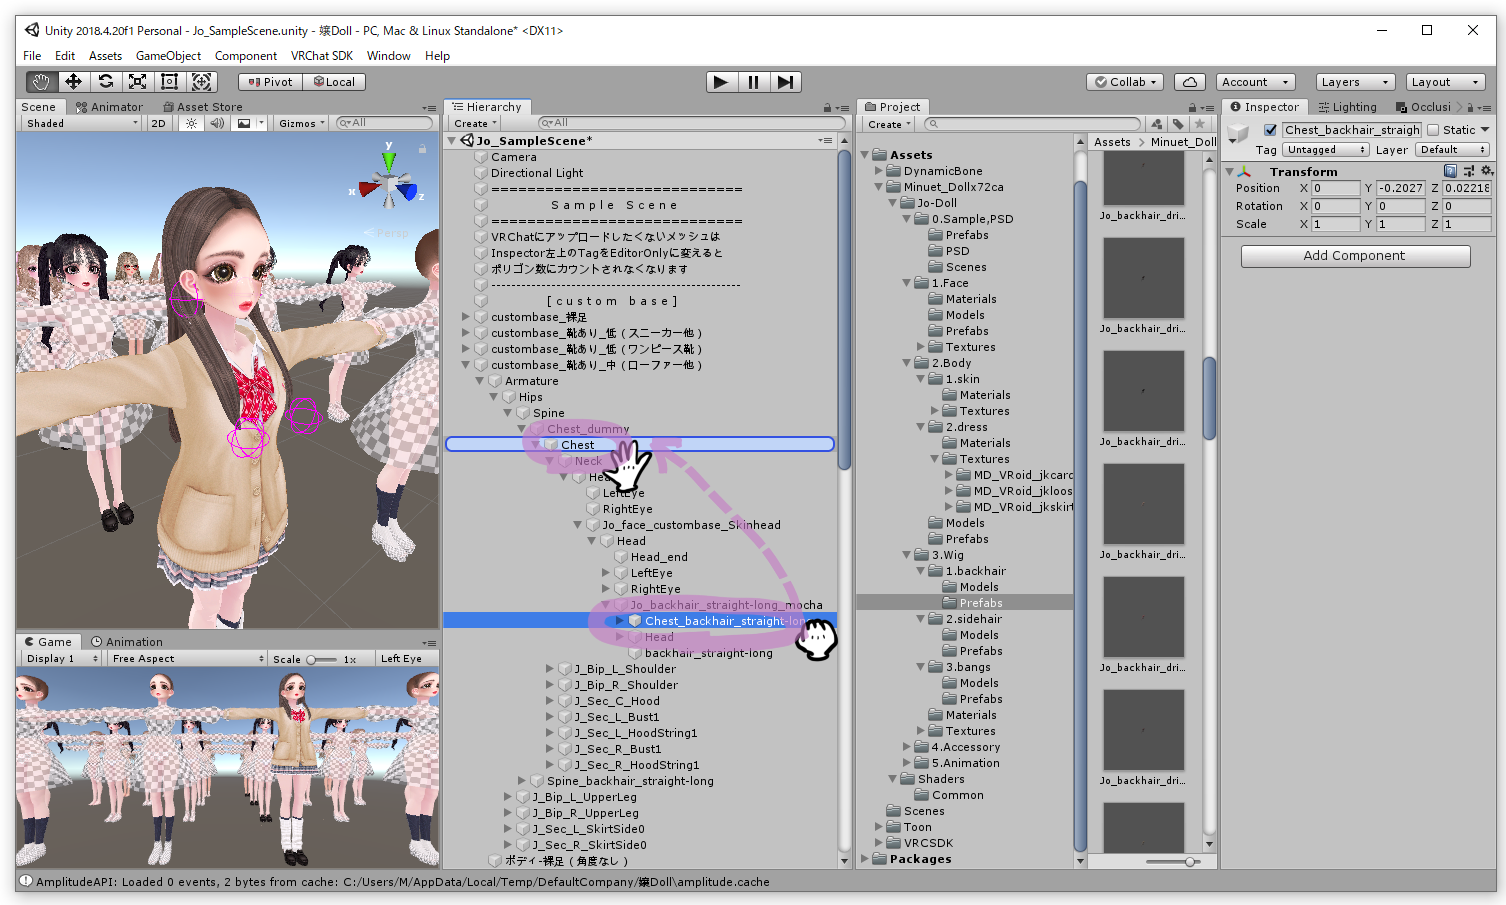Viewport: 1506px width, 905px height.
Task: Toggle scene lighting sun icon
Action: (191, 123)
